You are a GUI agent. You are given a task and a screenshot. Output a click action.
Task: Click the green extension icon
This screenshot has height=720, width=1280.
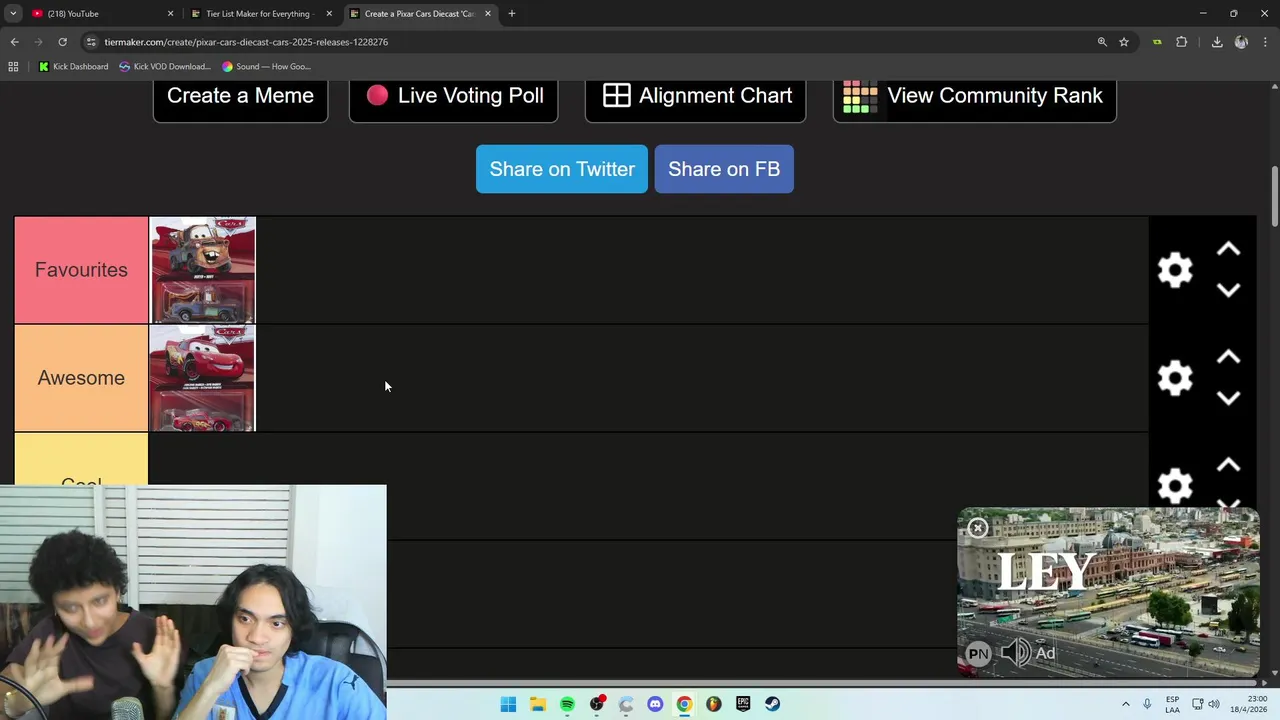[x=1157, y=42]
